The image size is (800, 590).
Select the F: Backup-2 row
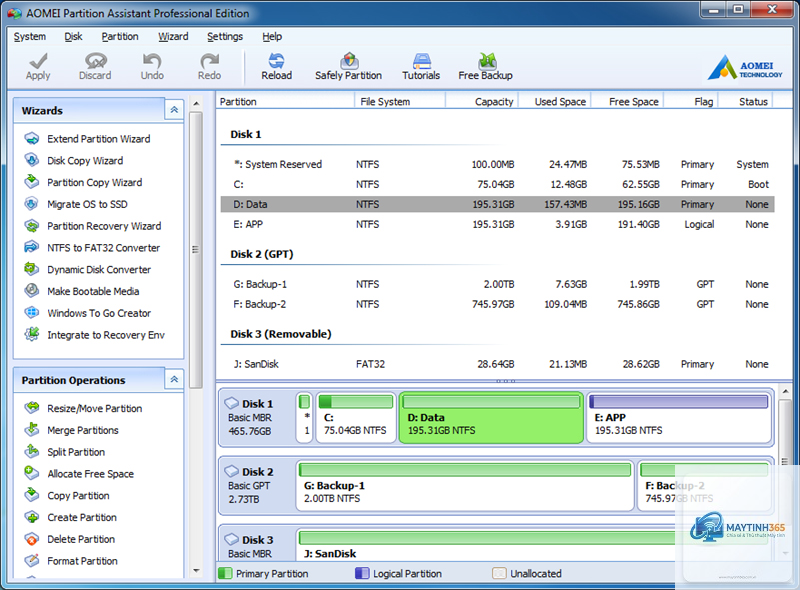497,304
